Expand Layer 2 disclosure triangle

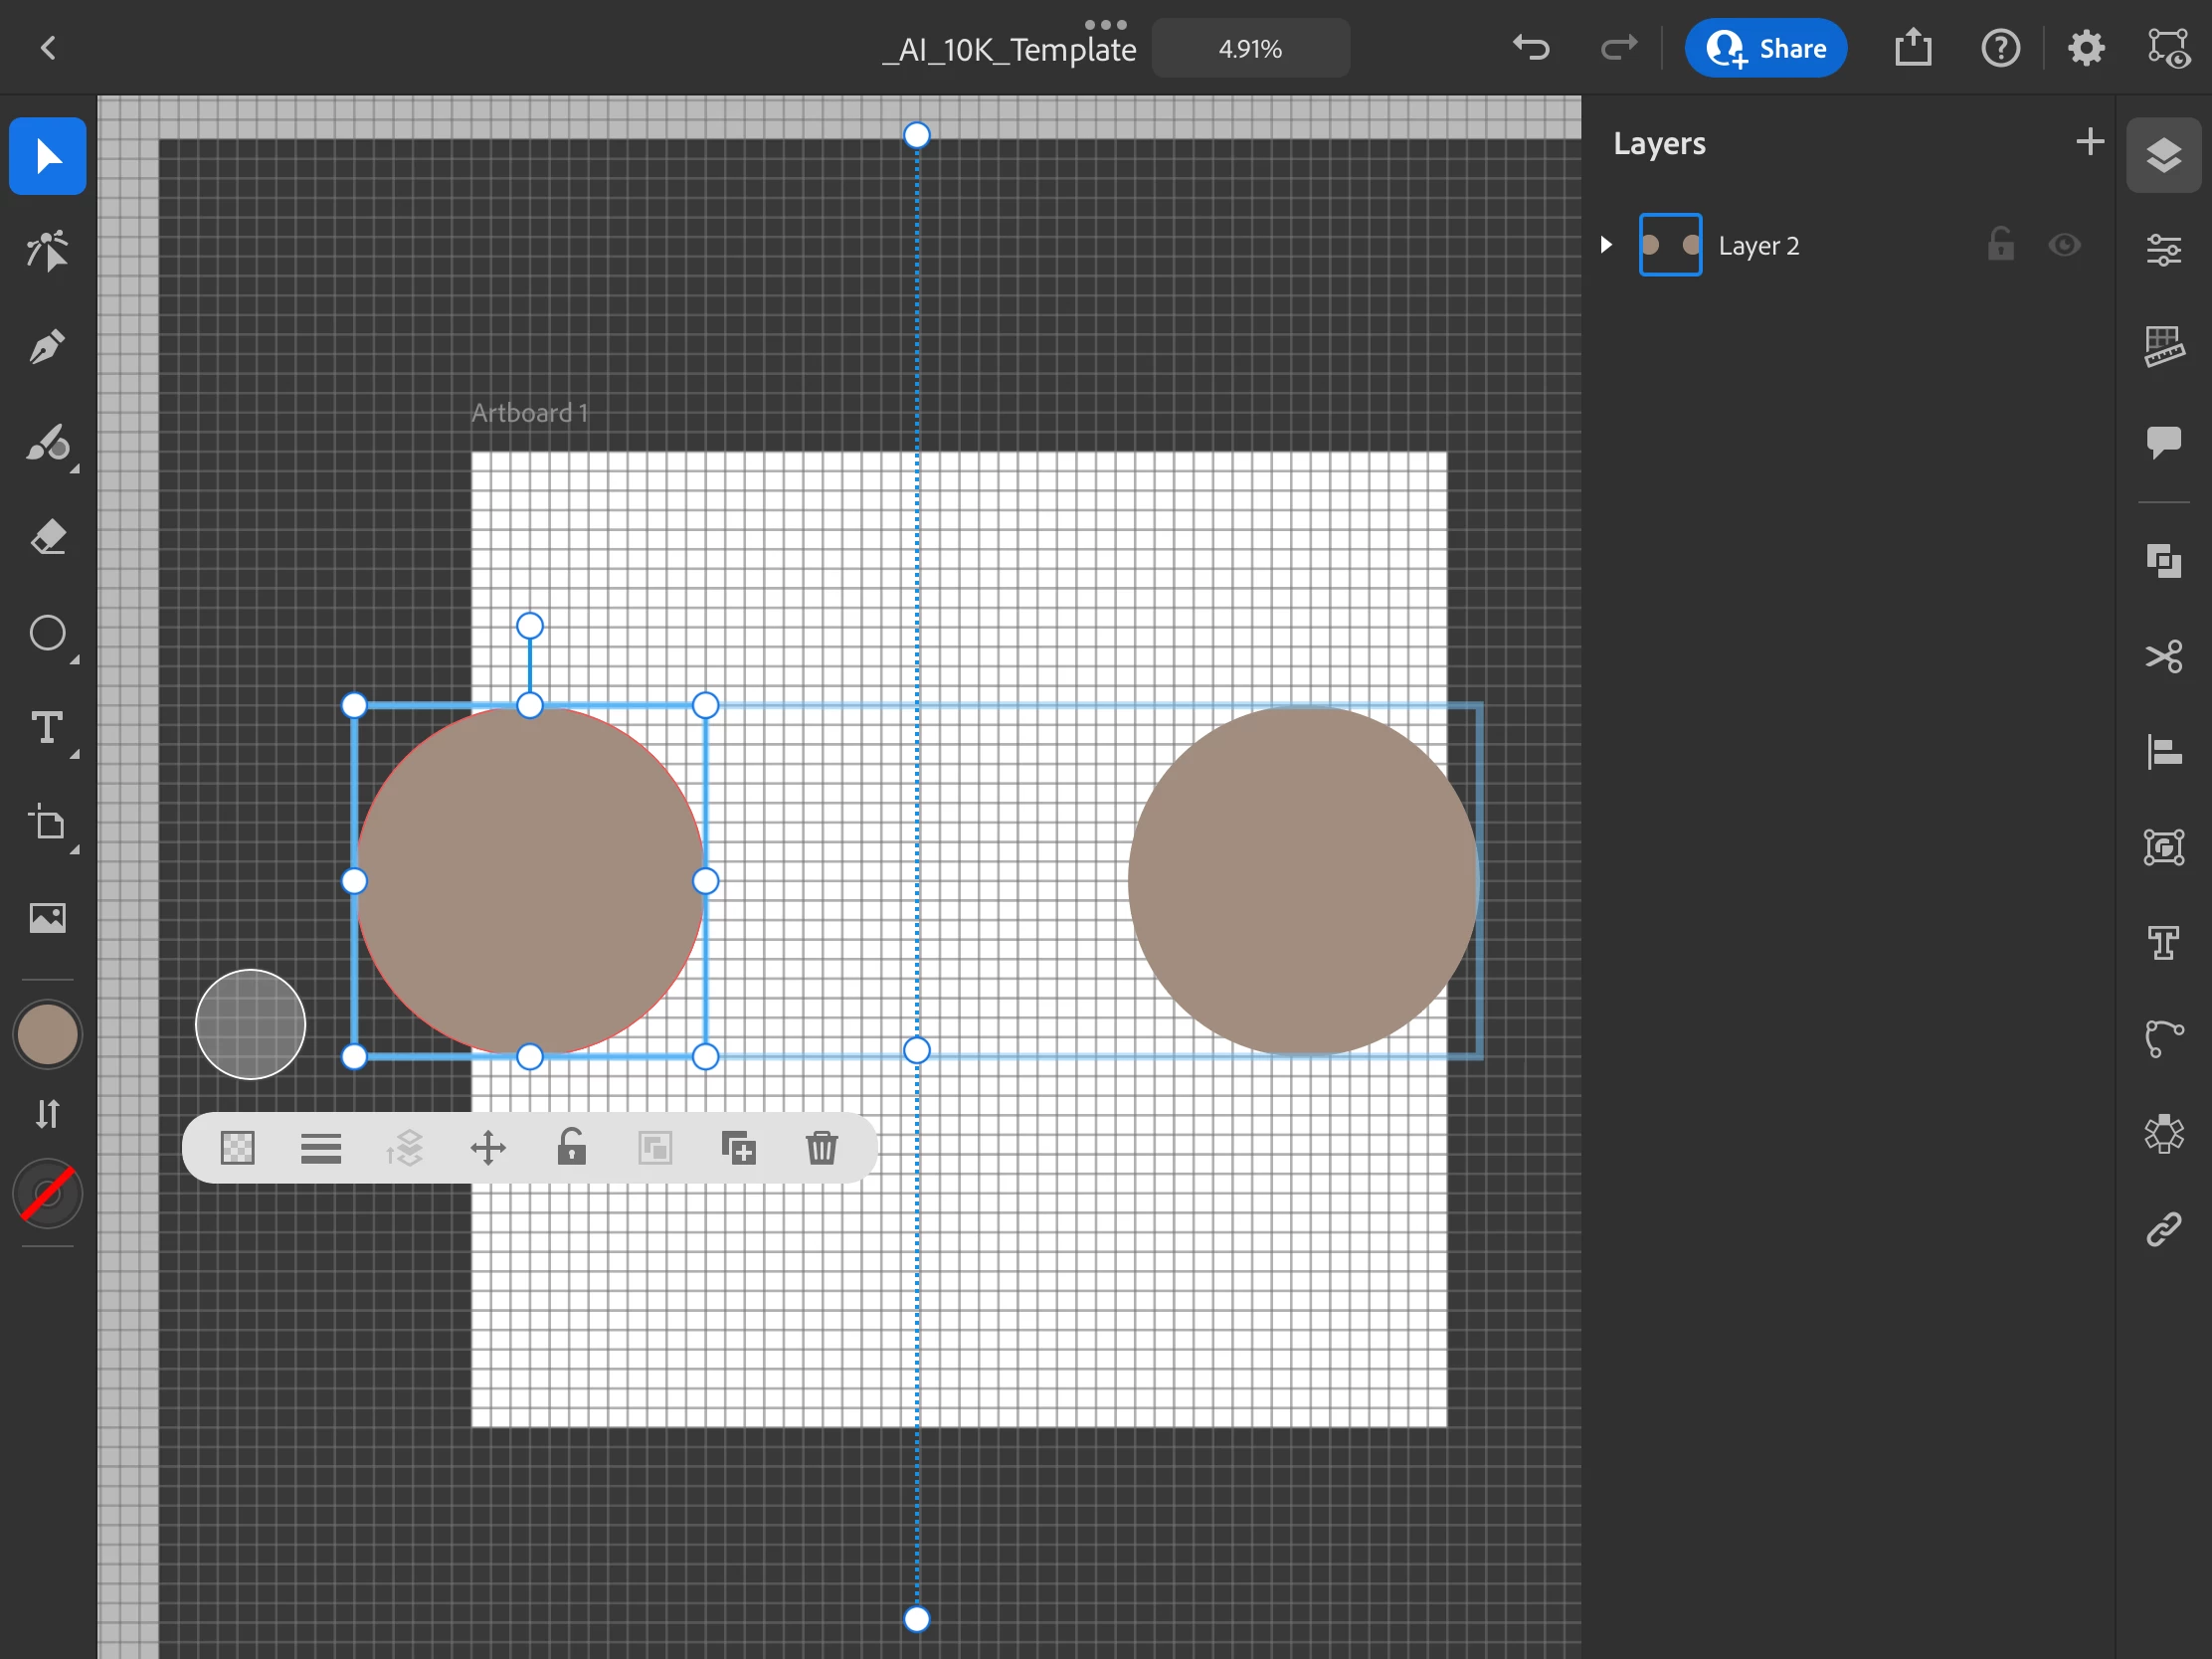click(x=1606, y=245)
